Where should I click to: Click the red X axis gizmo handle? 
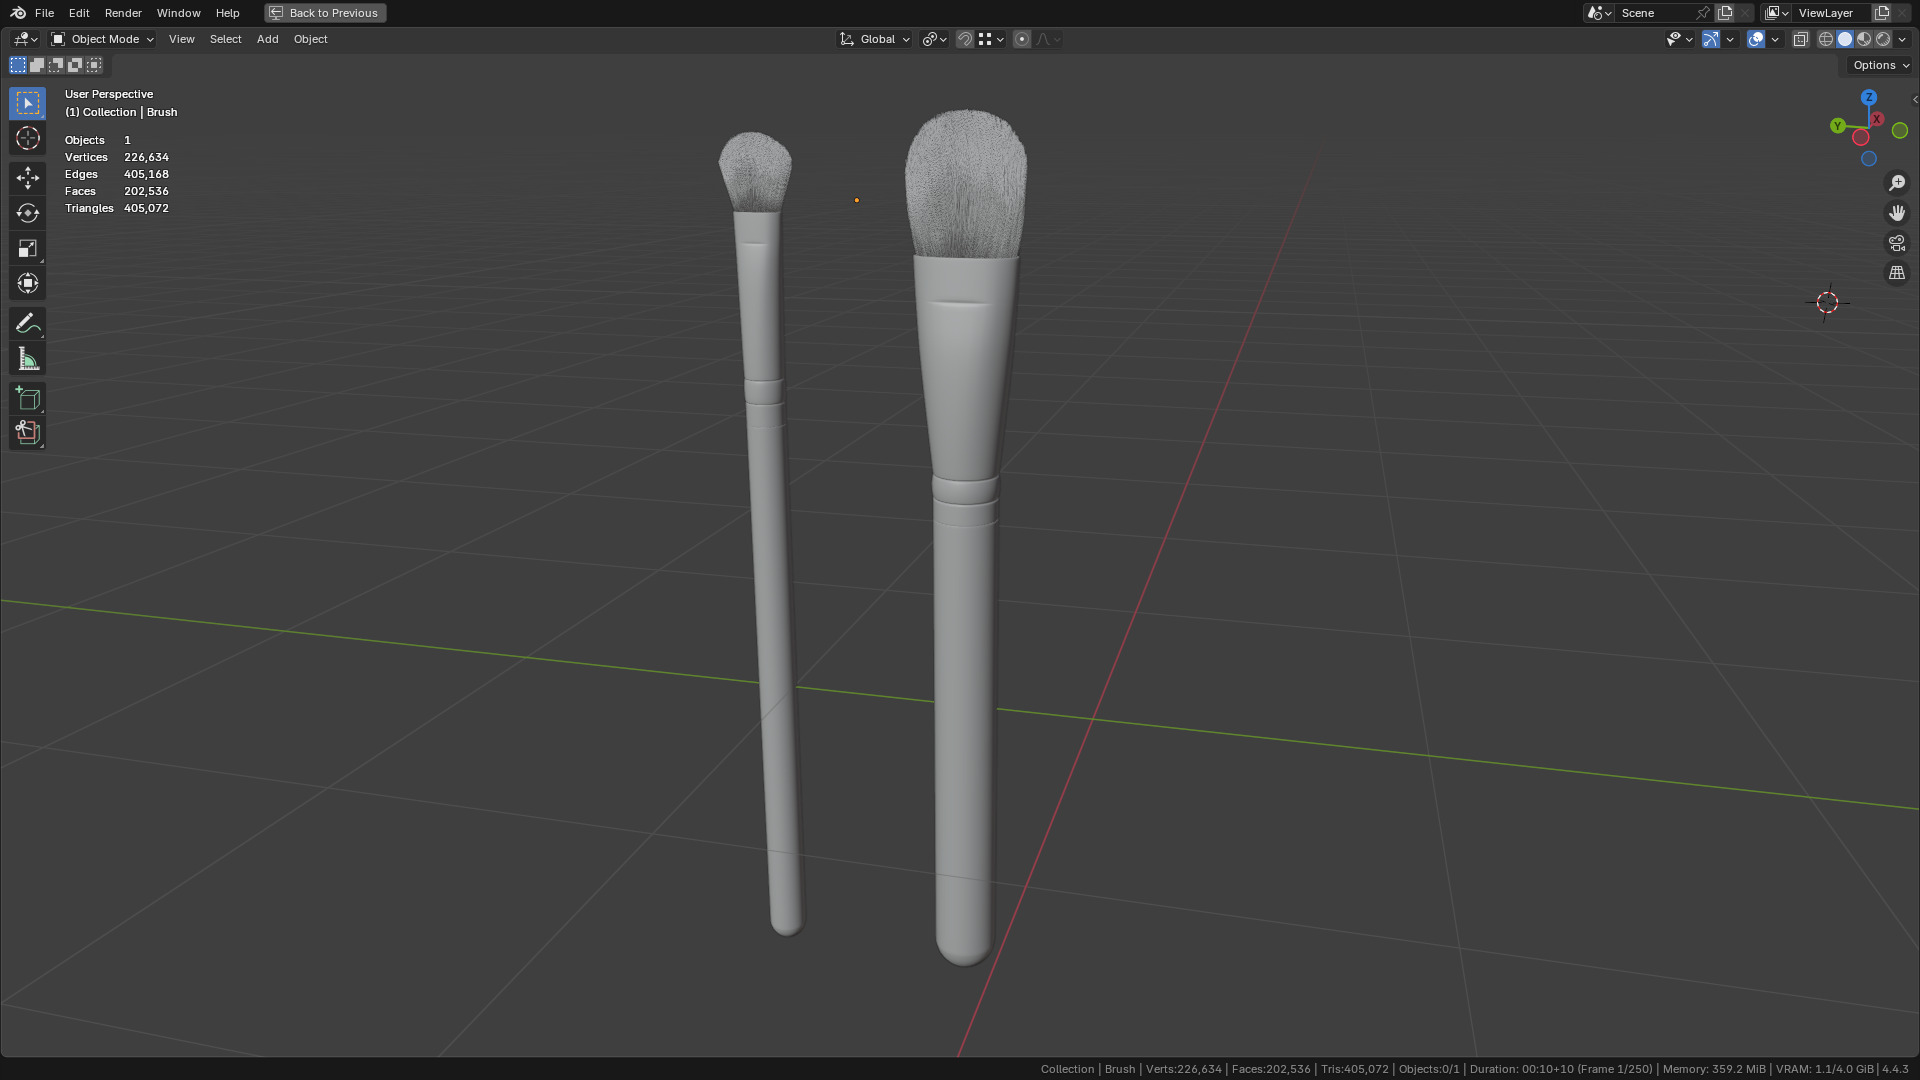tap(1877, 119)
